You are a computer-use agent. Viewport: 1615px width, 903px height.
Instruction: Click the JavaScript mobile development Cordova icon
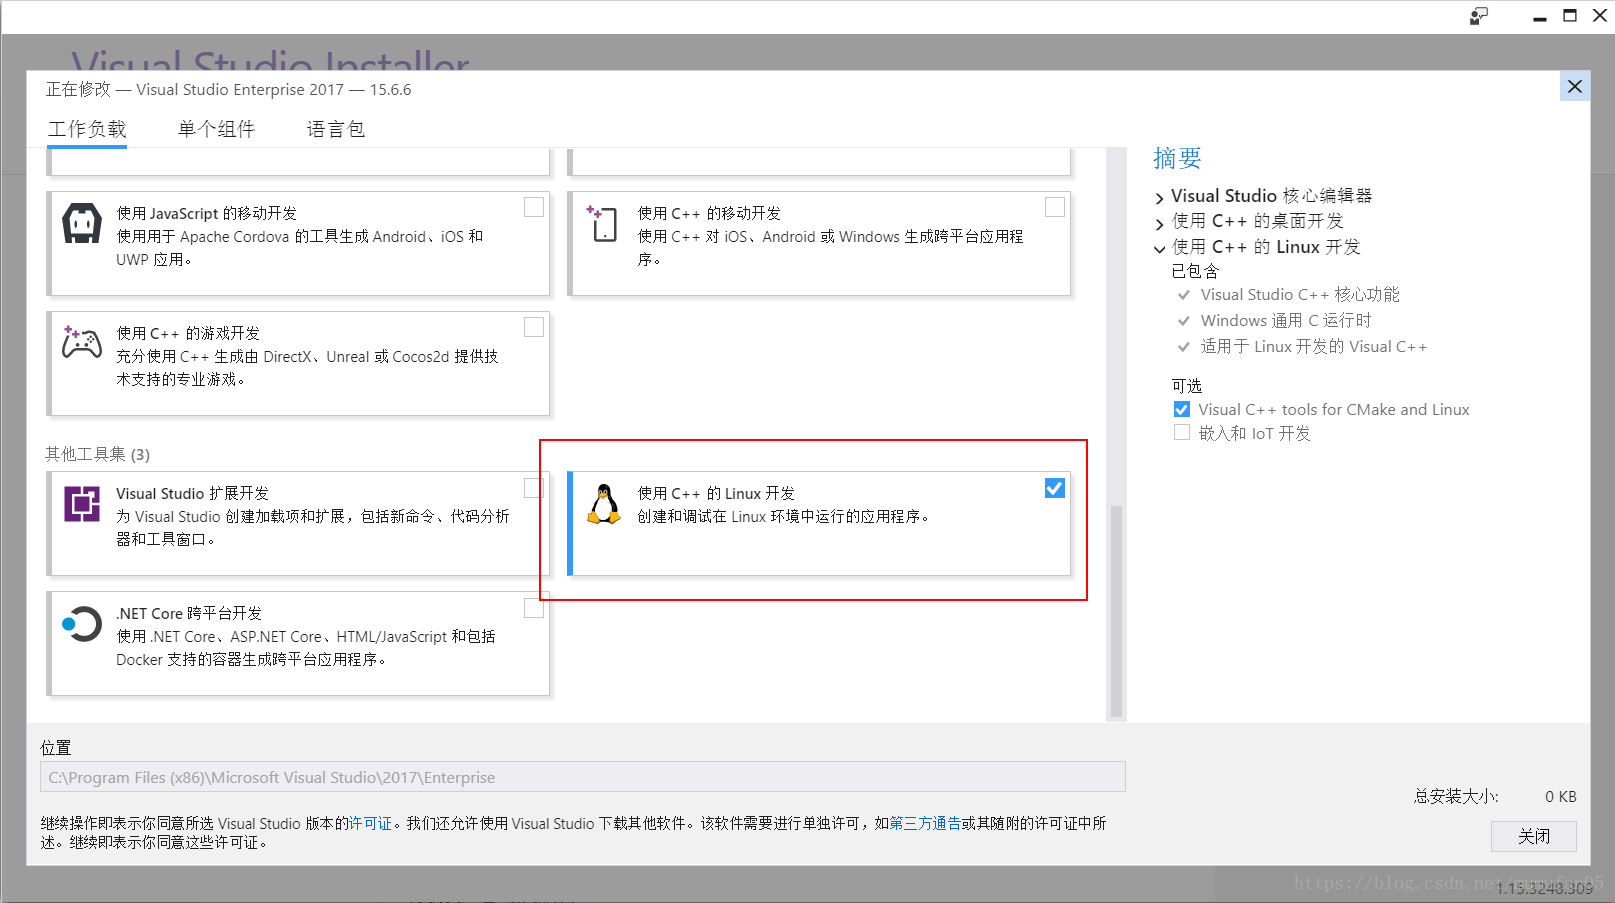click(x=82, y=223)
